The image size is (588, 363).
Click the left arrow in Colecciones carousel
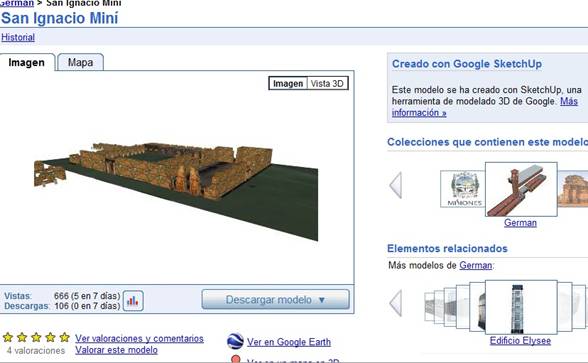396,185
